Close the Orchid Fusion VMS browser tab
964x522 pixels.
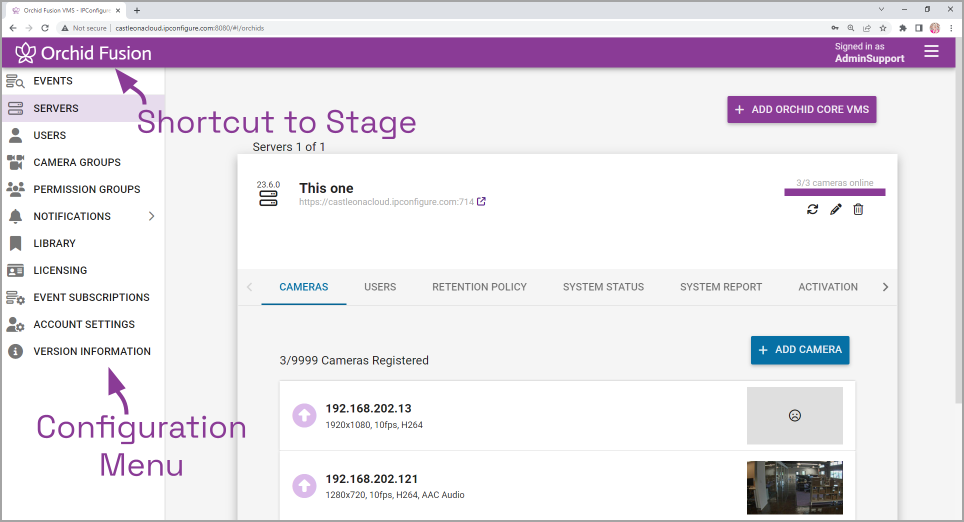(118, 10)
